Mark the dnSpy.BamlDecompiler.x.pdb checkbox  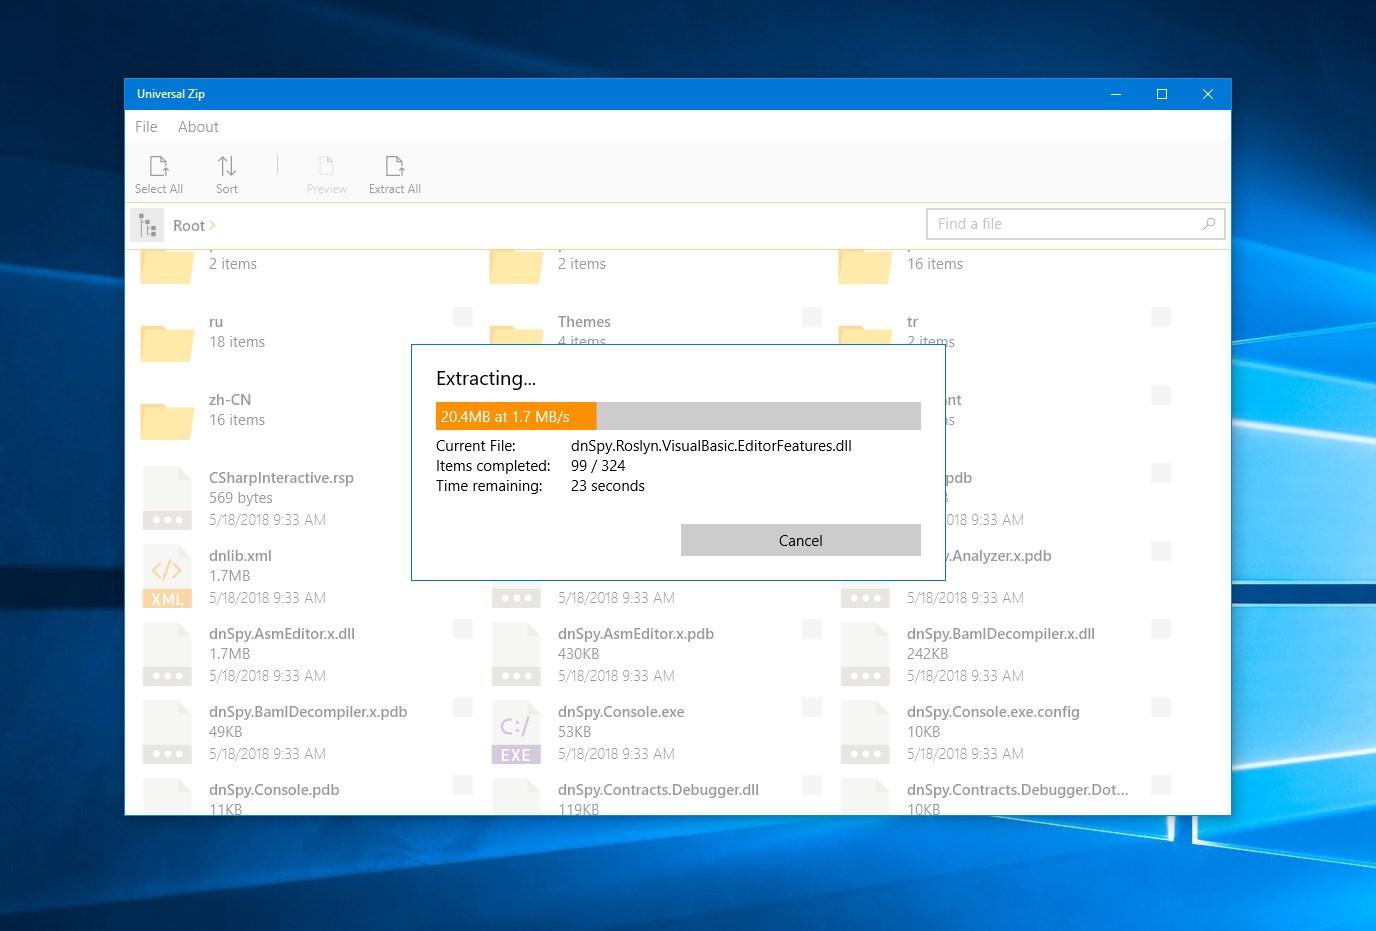point(463,707)
